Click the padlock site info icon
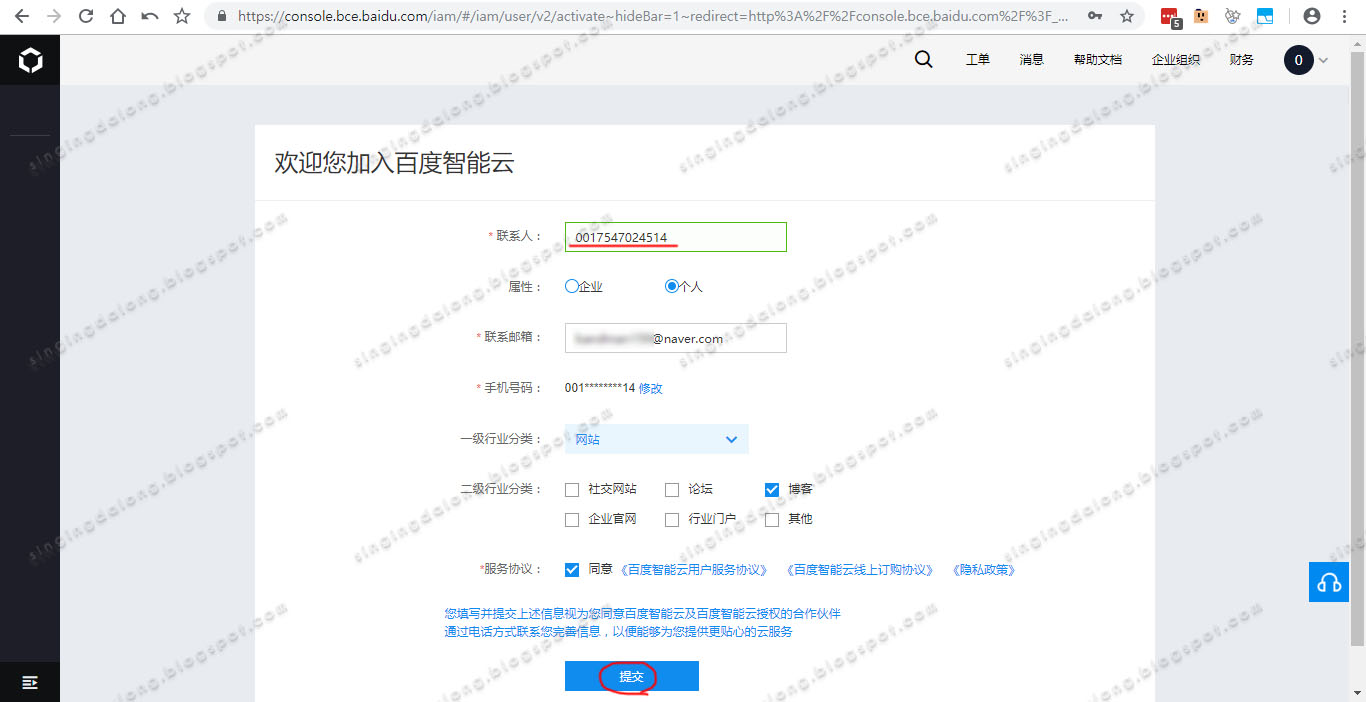Screen dimensions: 1366x702 (x=222, y=16)
